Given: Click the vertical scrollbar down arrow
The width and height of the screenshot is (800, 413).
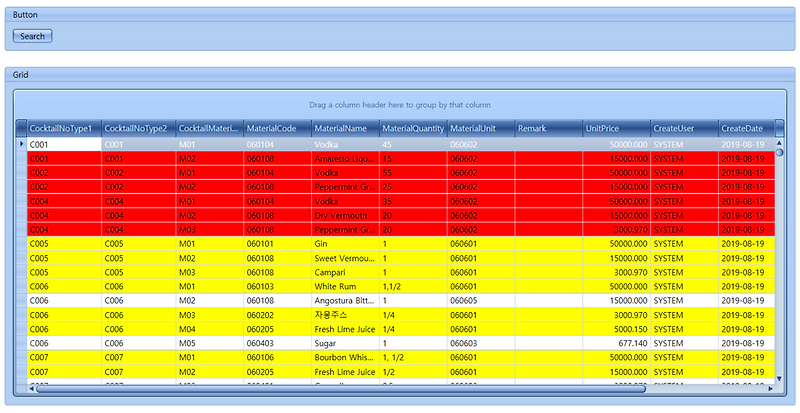Looking at the screenshot, I should pos(779,378).
